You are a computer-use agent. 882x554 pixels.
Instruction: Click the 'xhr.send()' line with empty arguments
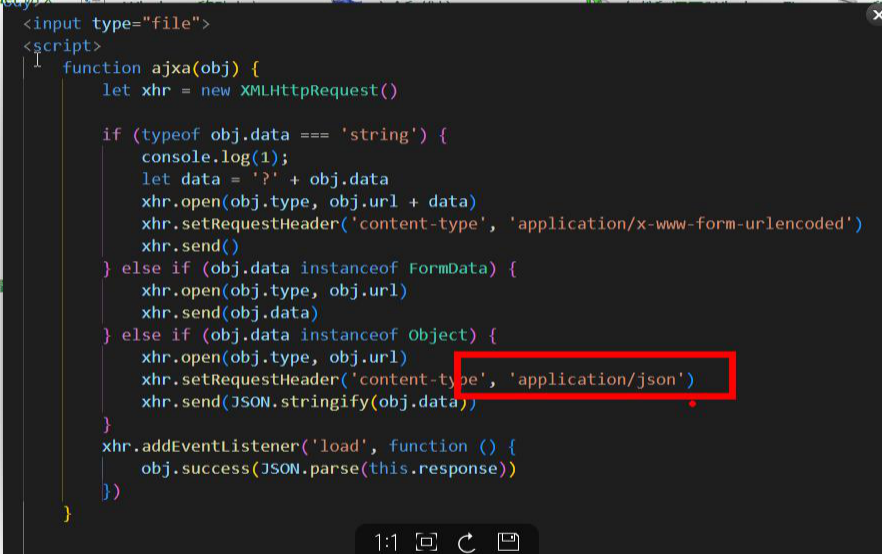point(190,246)
